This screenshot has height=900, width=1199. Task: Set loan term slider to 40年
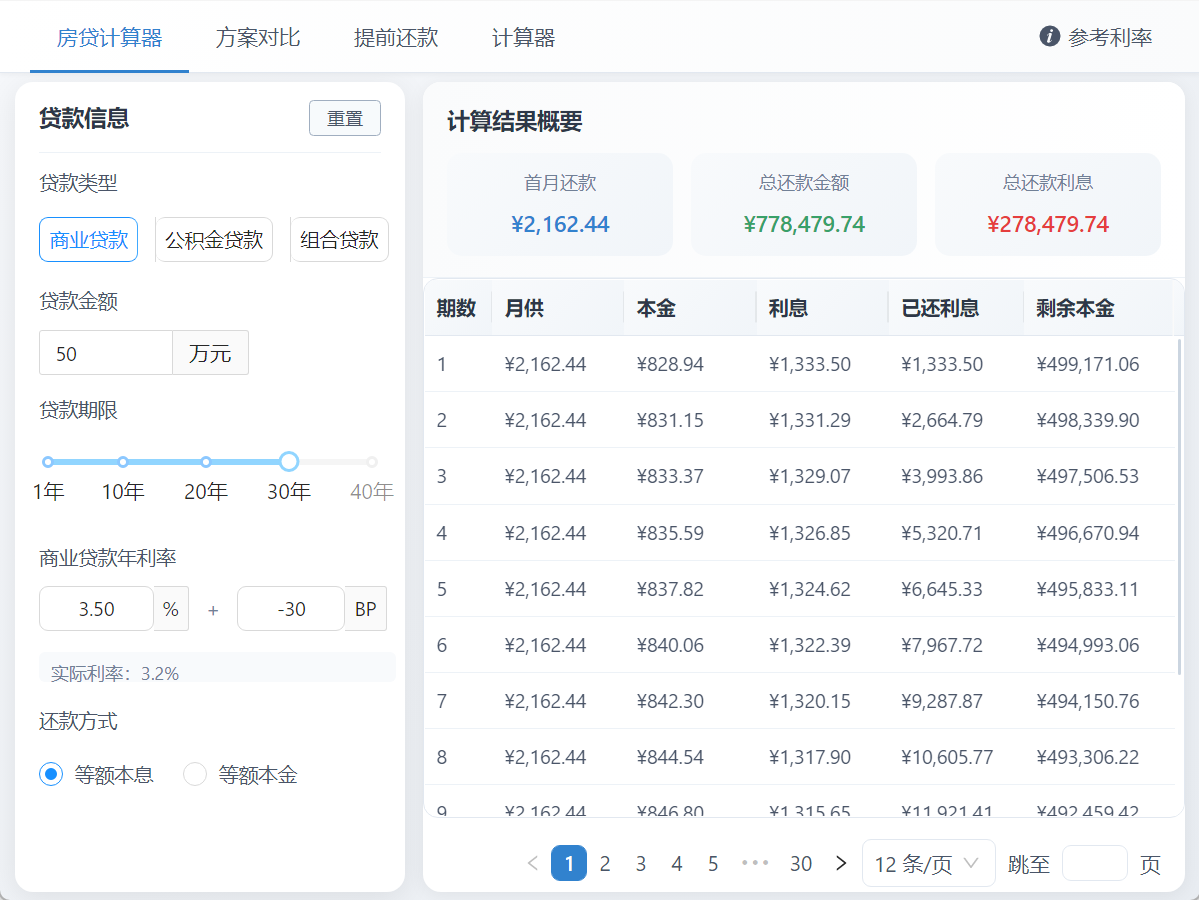pyautogui.click(x=372, y=462)
